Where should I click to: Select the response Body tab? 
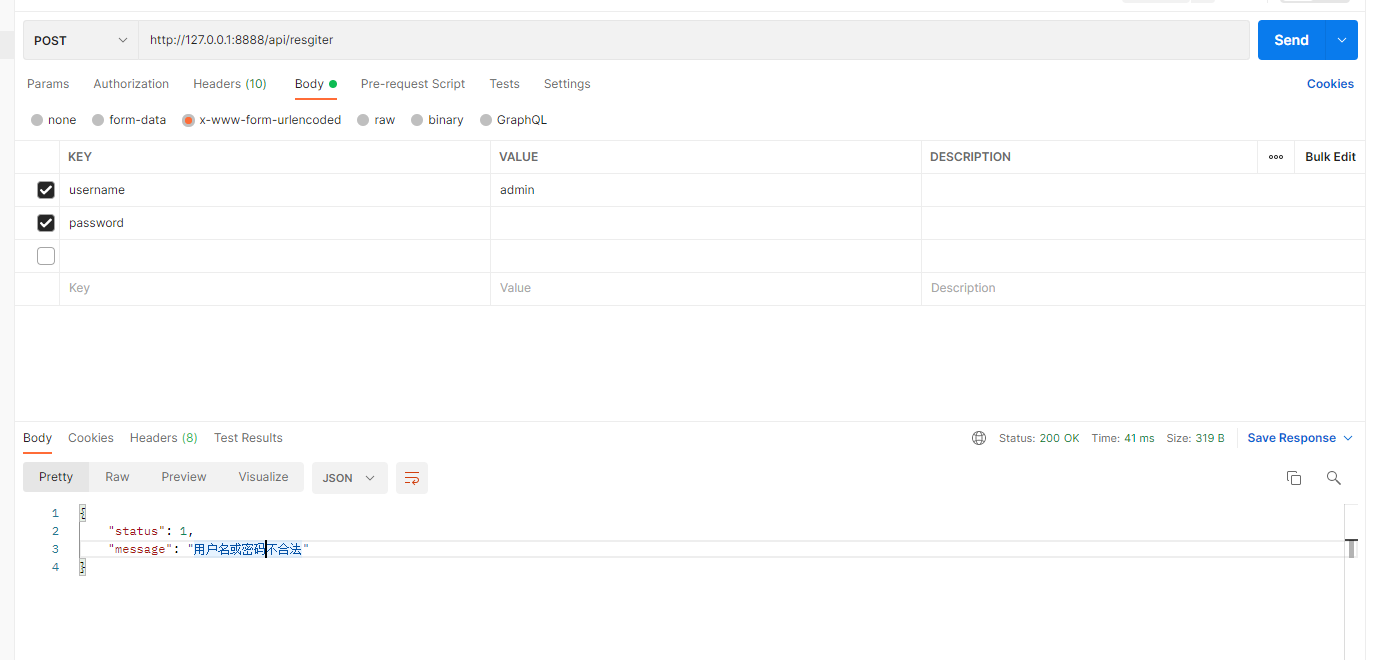coord(38,438)
